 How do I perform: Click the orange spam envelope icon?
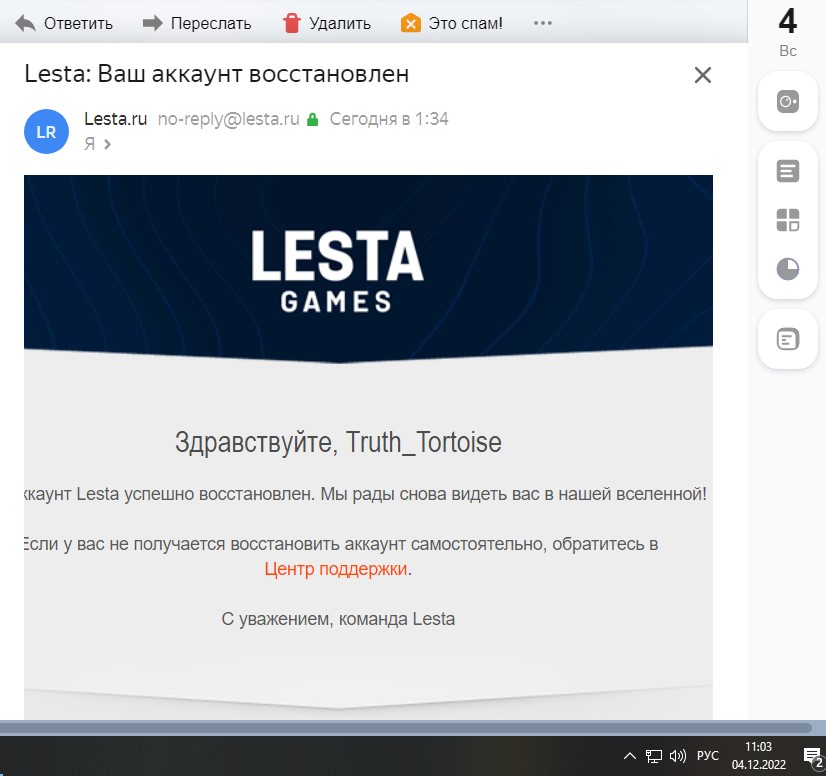coord(411,23)
